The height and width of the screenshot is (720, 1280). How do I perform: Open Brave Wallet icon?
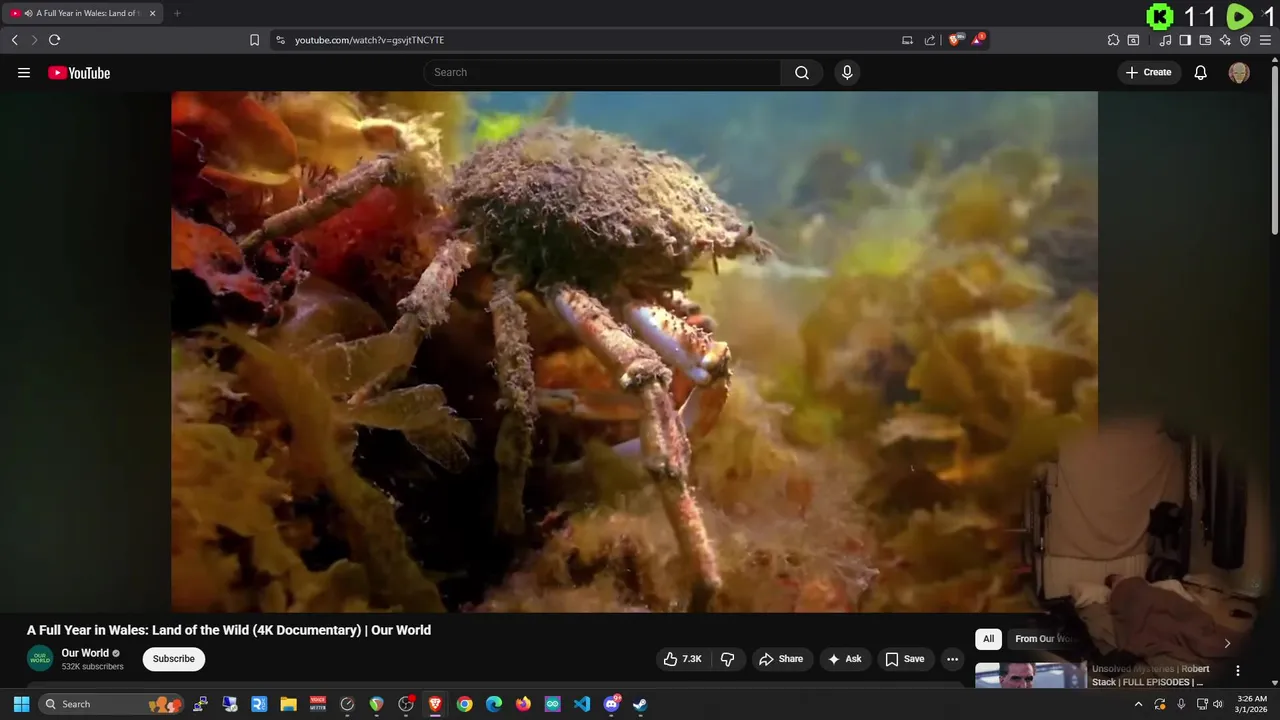pos(1205,40)
